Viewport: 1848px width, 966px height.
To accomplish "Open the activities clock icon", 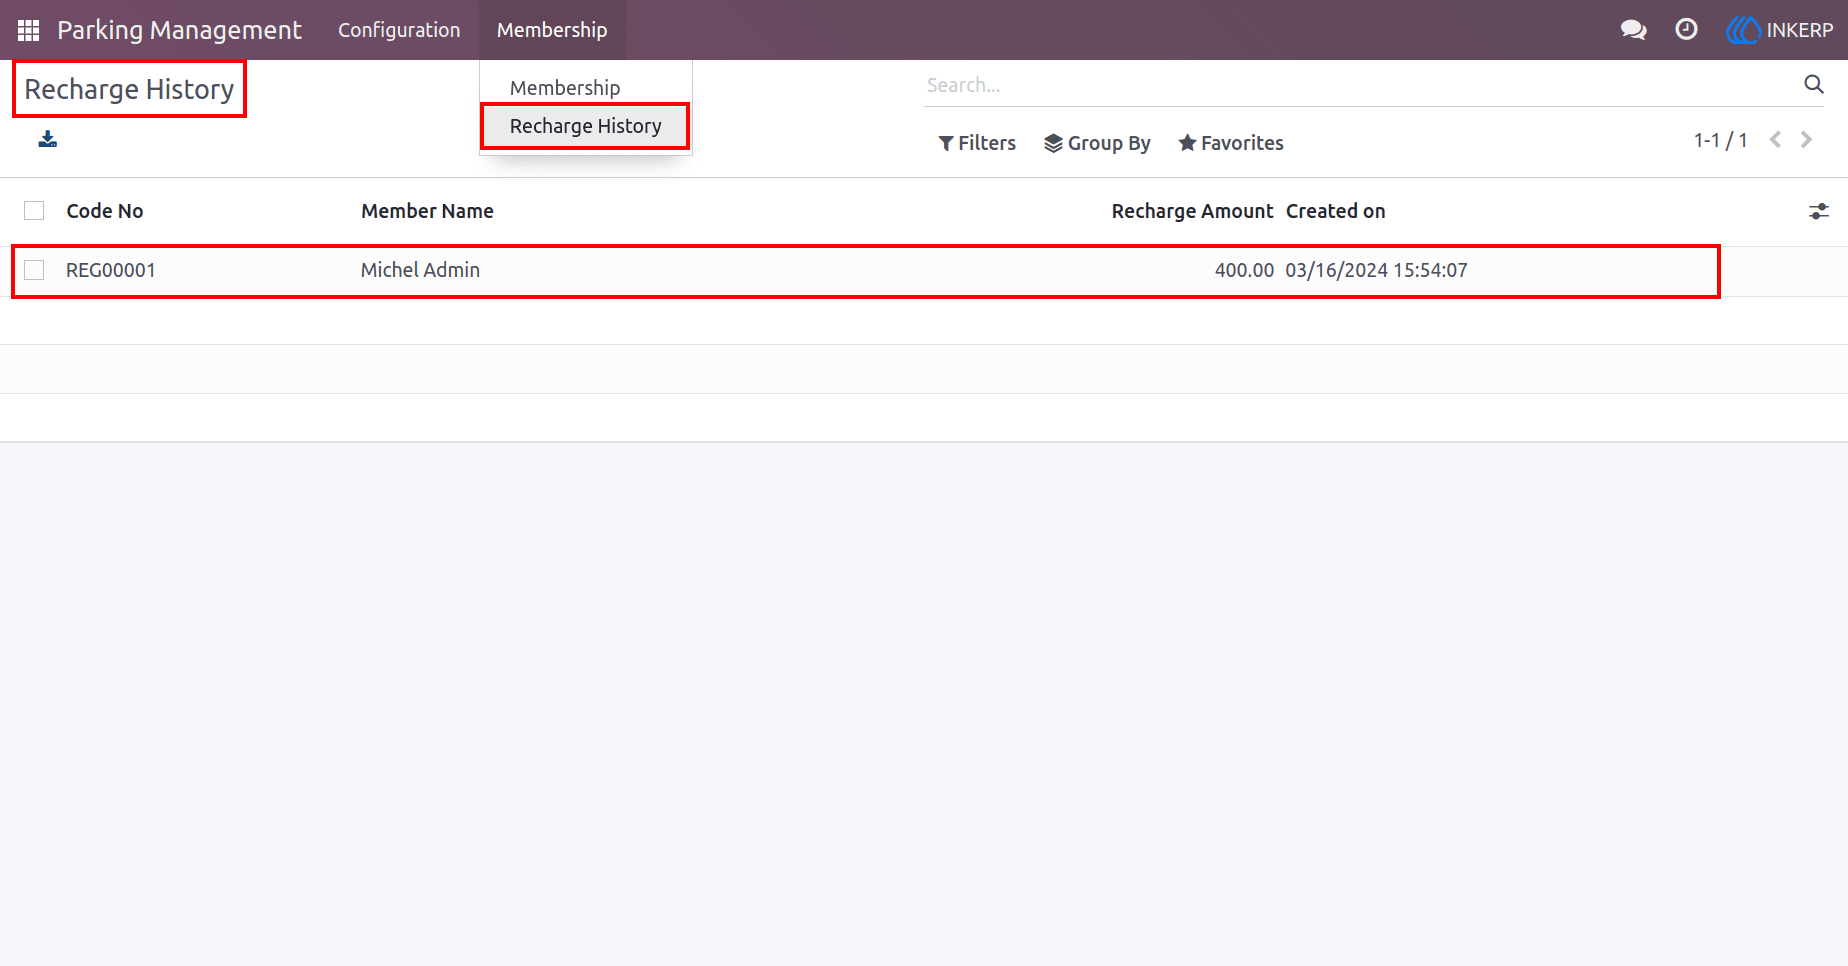I will (x=1686, y=30).
